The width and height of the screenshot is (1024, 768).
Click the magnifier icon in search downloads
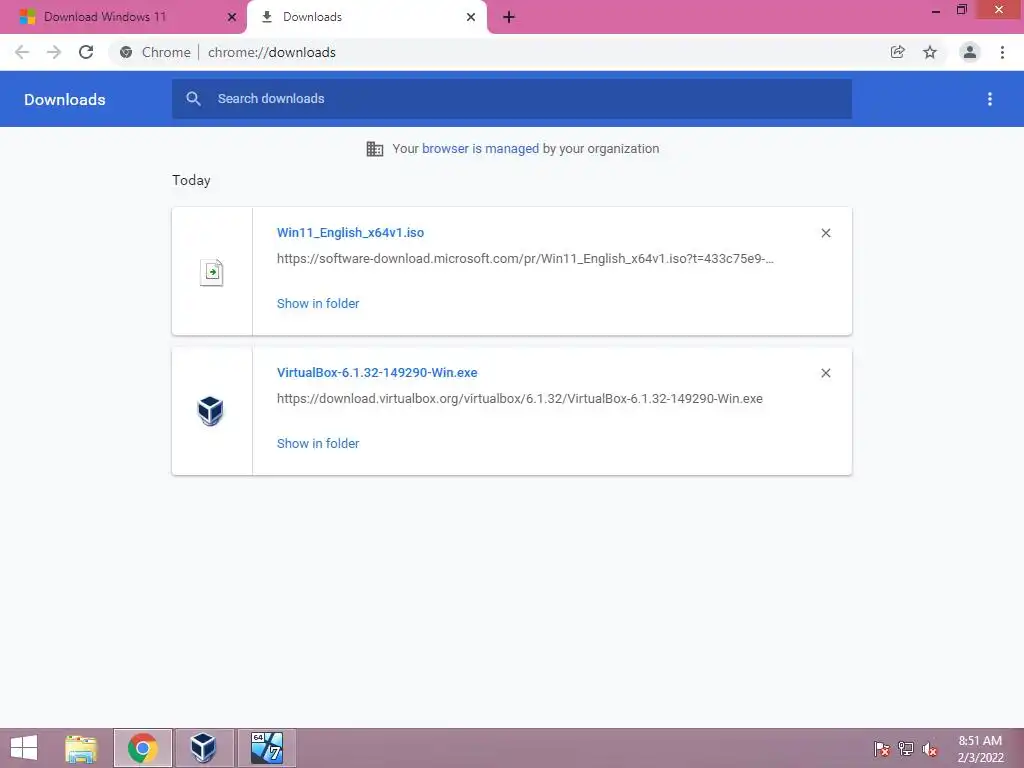[193, 99]
